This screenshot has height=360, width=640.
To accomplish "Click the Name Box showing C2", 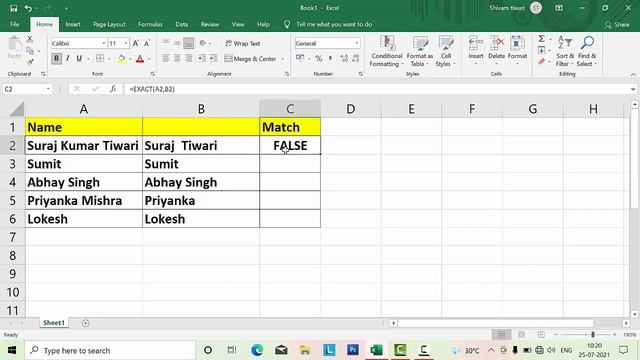I will 27,89.
